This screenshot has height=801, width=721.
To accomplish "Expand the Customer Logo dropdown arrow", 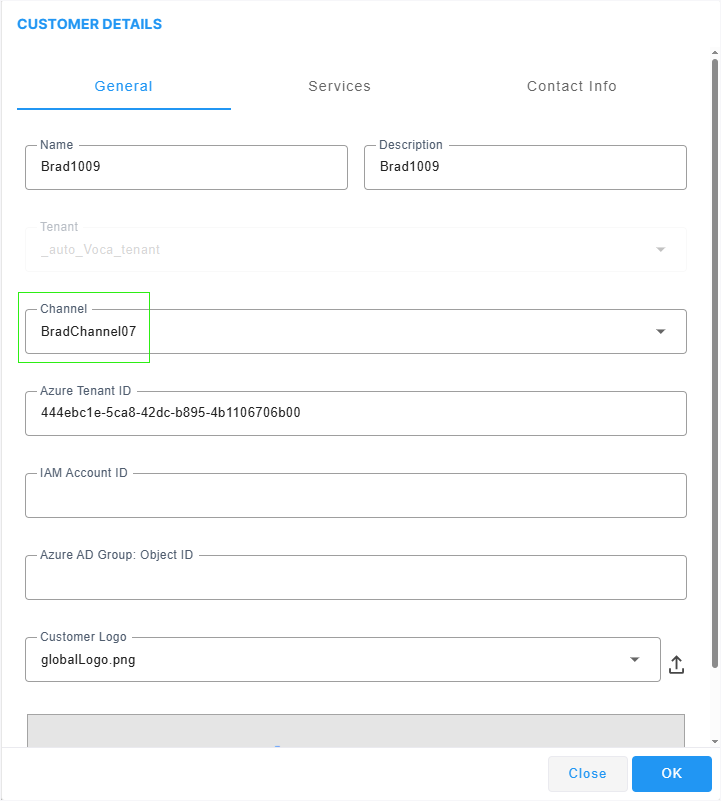I will point(634,660).
